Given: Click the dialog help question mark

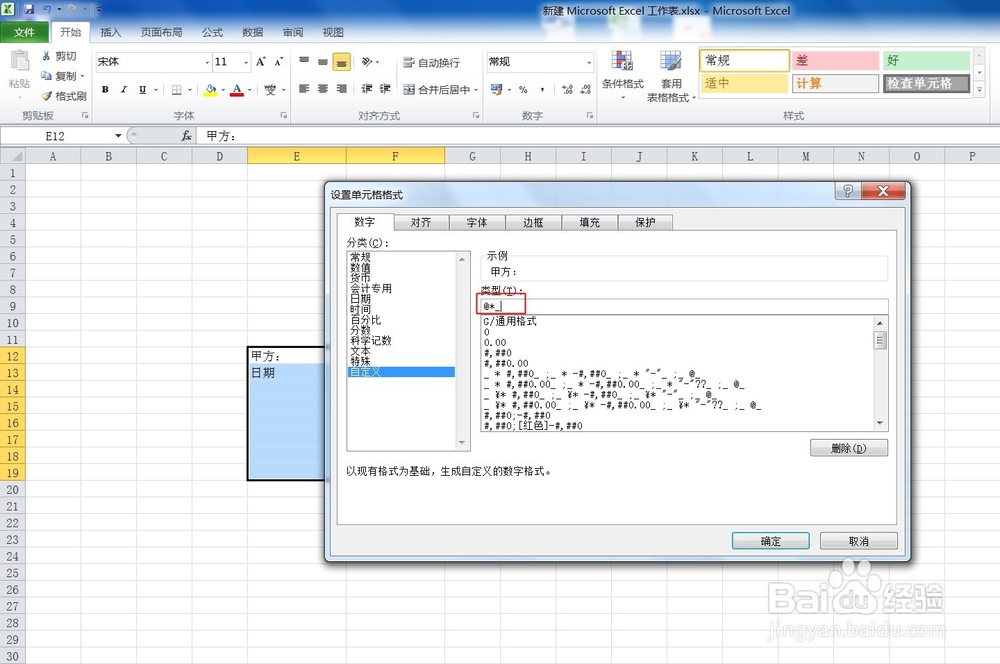Looking at the screenshot, I should (x=848, y=191).
